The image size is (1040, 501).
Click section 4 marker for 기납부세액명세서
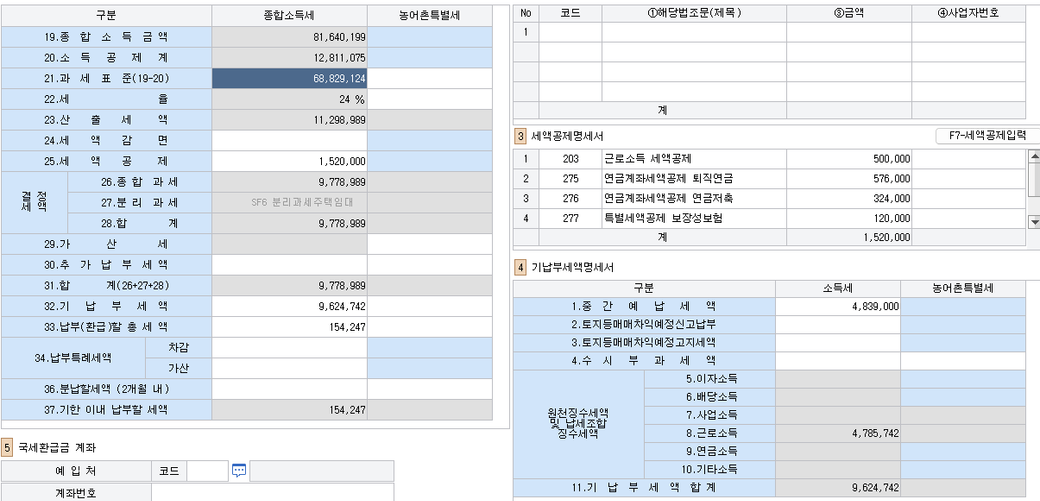pyautogui.click(x=520, y=267)
